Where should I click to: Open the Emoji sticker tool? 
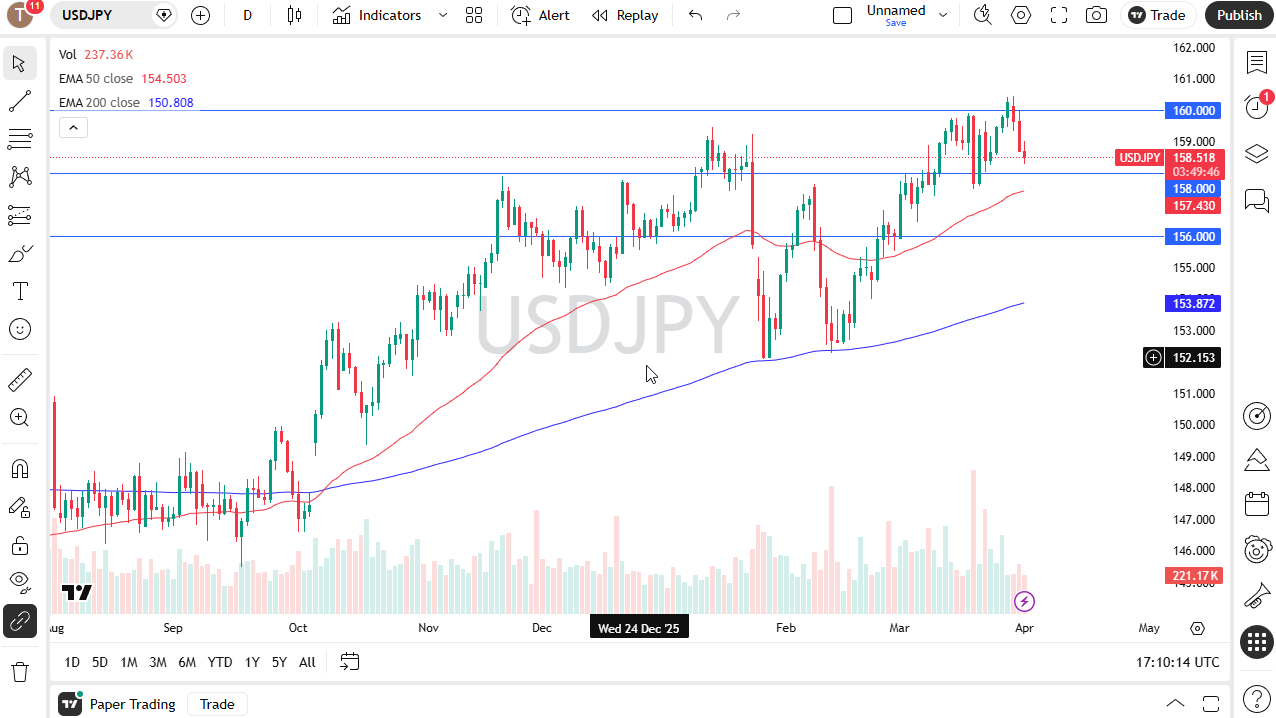20,329
